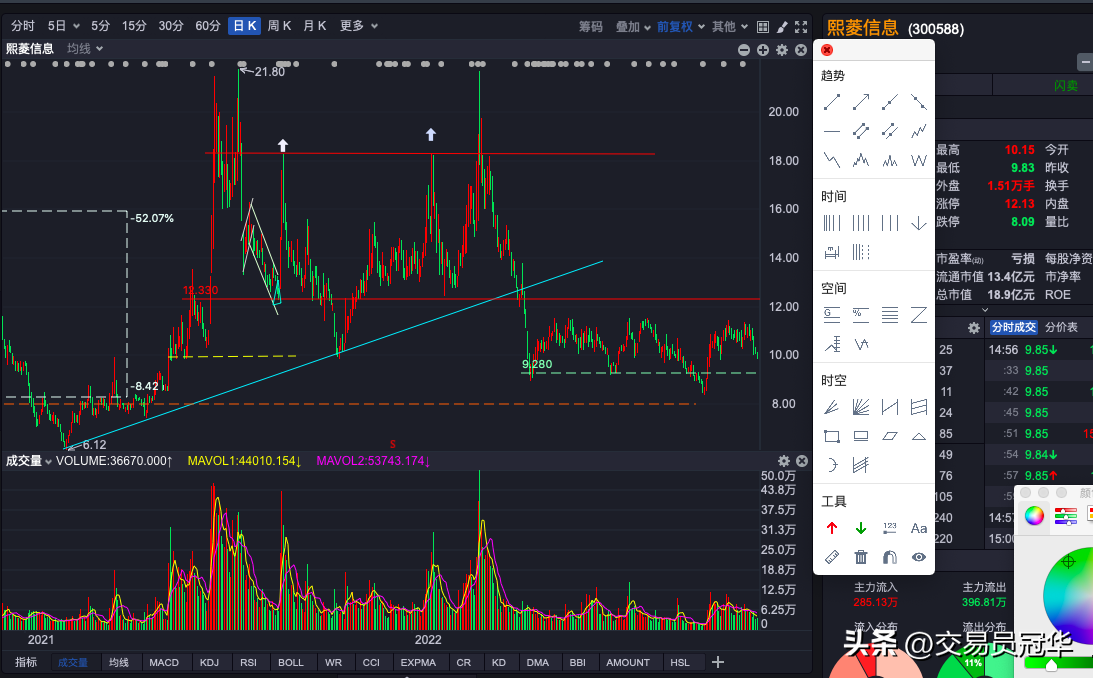
Task: Open the color wheel picker mode
Action: click(x=1034, y=516)
